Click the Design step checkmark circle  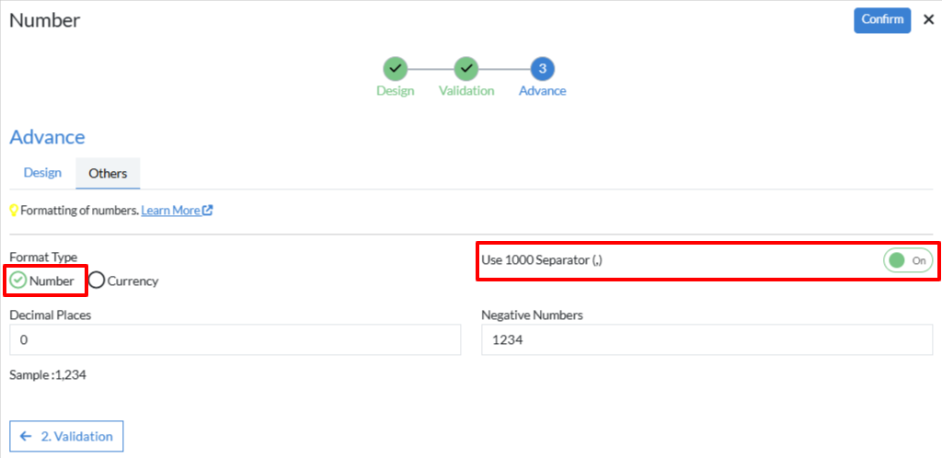click(395, 68)
